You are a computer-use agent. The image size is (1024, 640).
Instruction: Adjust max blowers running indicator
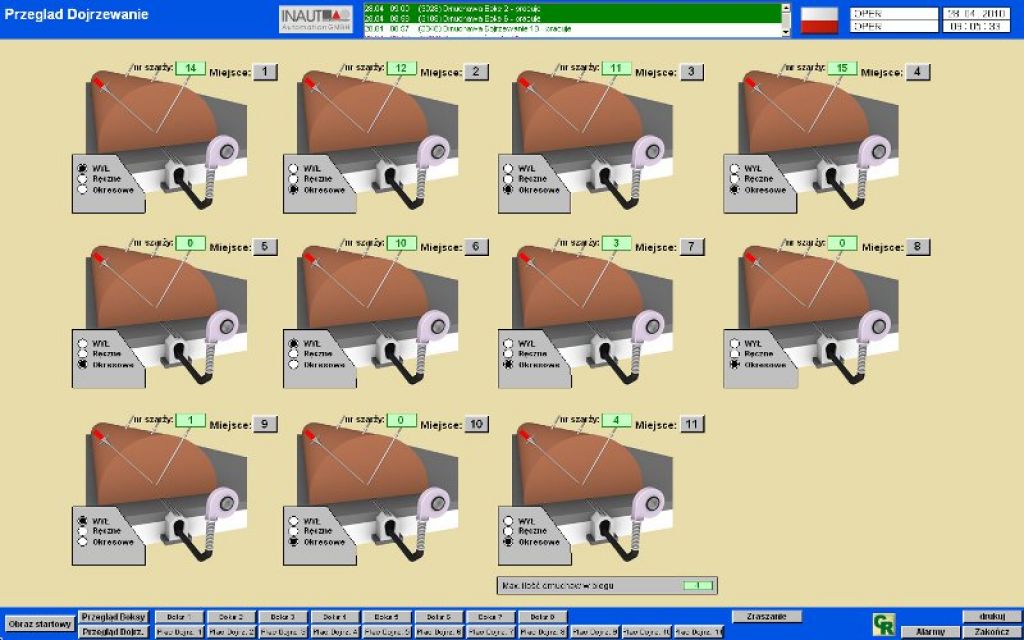click(698, 585)
